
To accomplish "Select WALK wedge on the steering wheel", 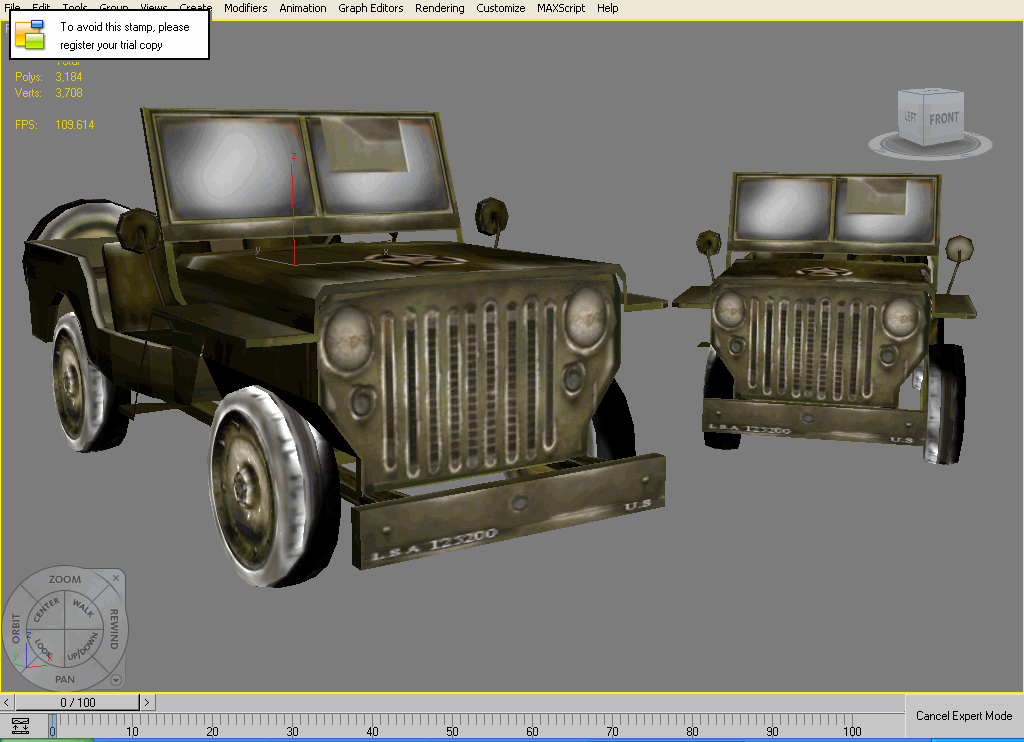I will [84, 608].
